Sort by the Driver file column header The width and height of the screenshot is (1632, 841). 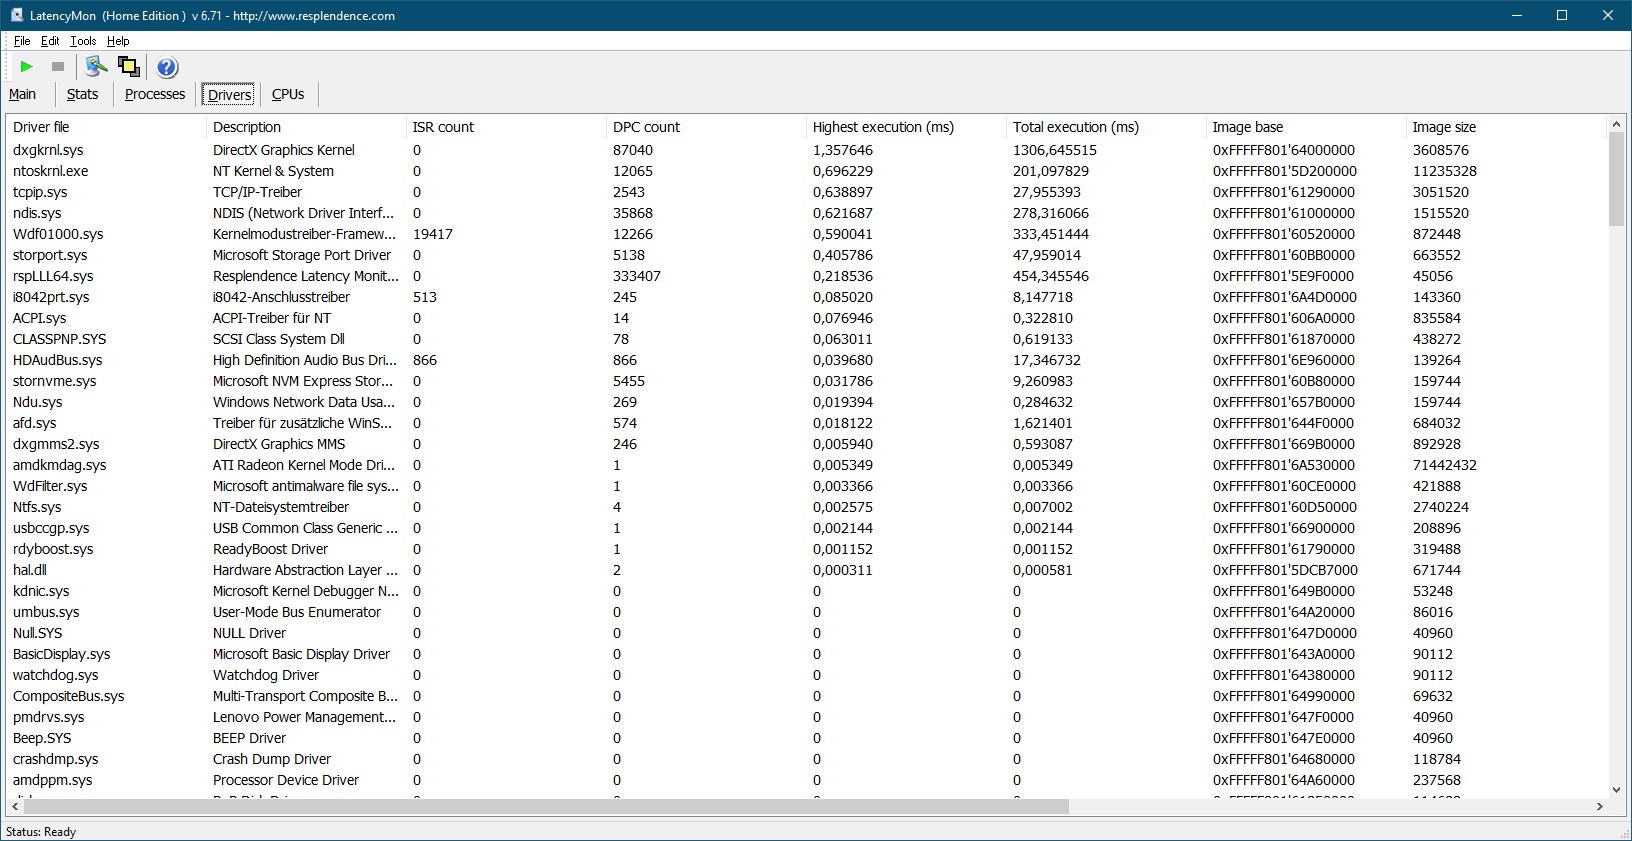[x=106, y=127]
